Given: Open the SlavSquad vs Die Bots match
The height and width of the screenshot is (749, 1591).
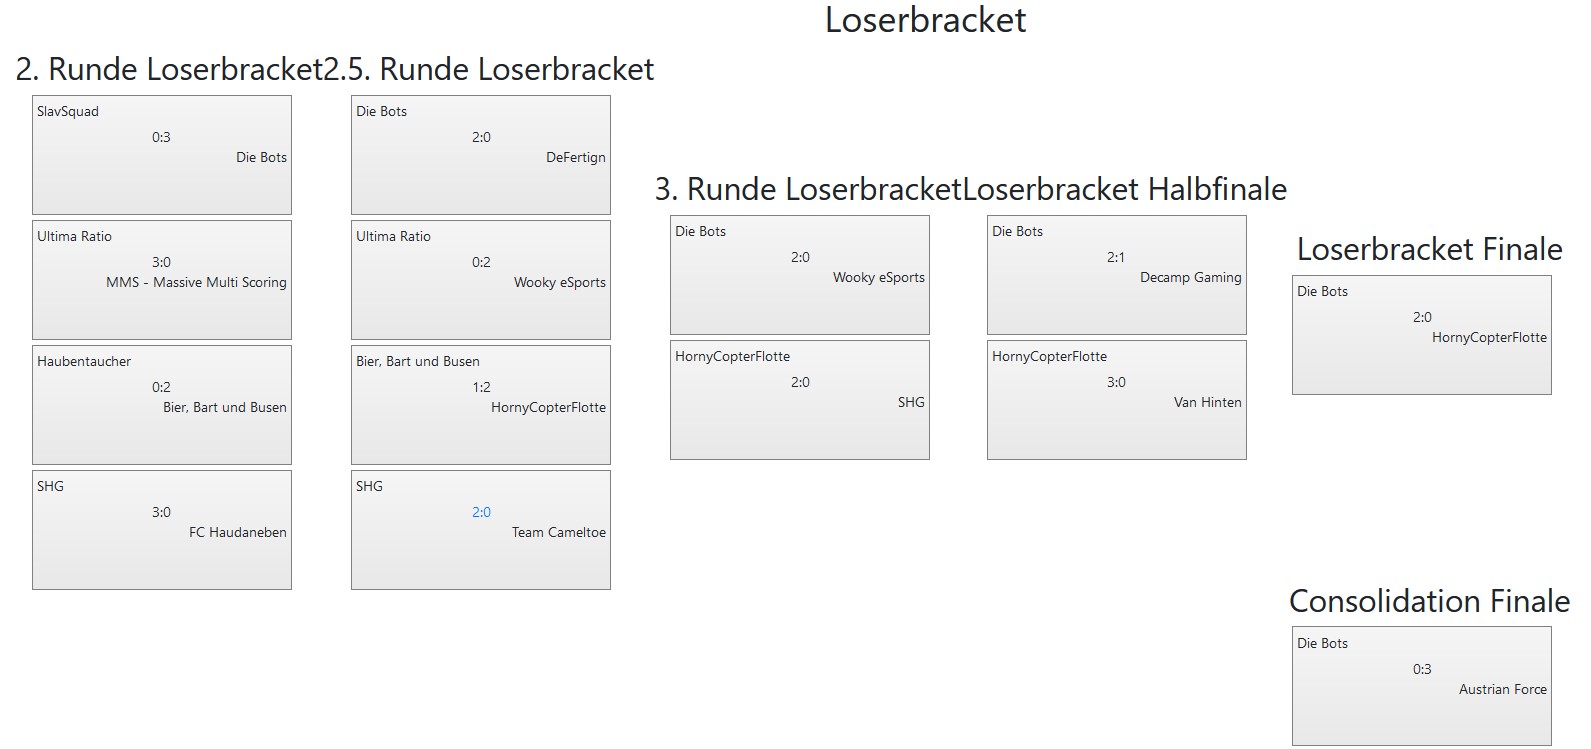Looking at the screenshot, I should point(162,155).
